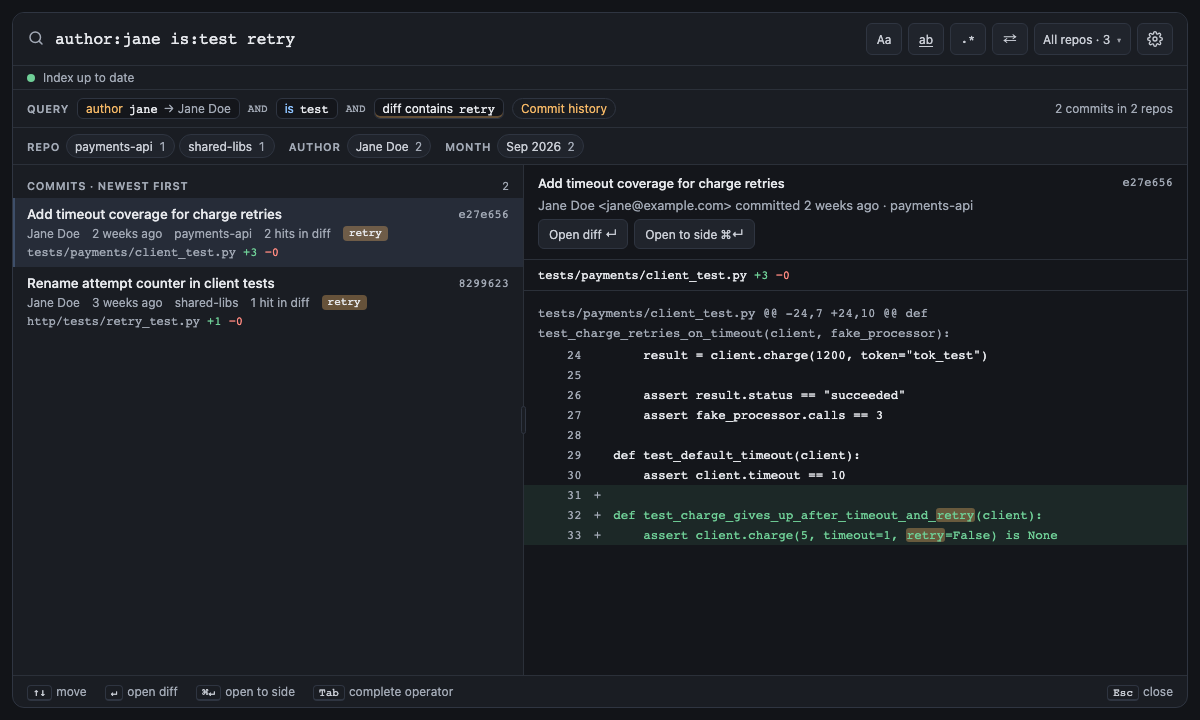Open the All repos dropdown

point(1082,39)
